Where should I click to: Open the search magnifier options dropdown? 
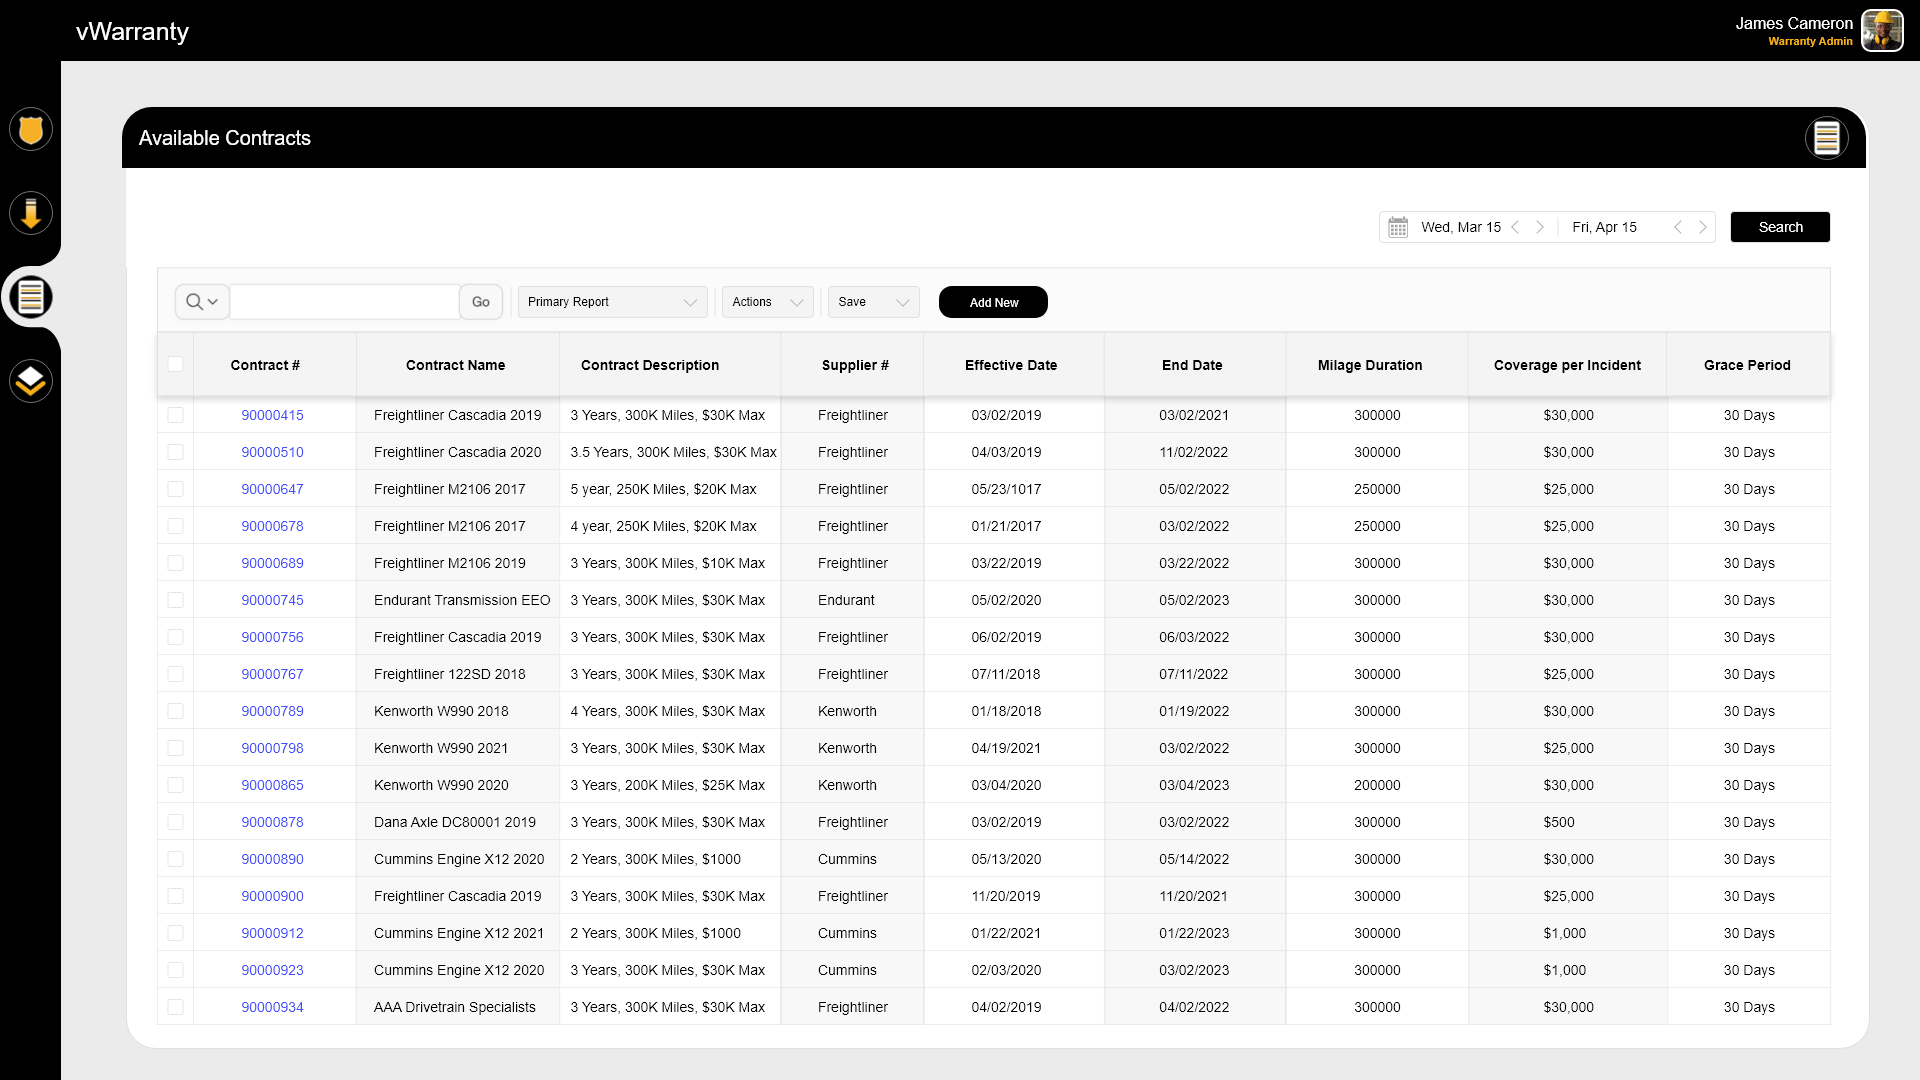[202, 302]
